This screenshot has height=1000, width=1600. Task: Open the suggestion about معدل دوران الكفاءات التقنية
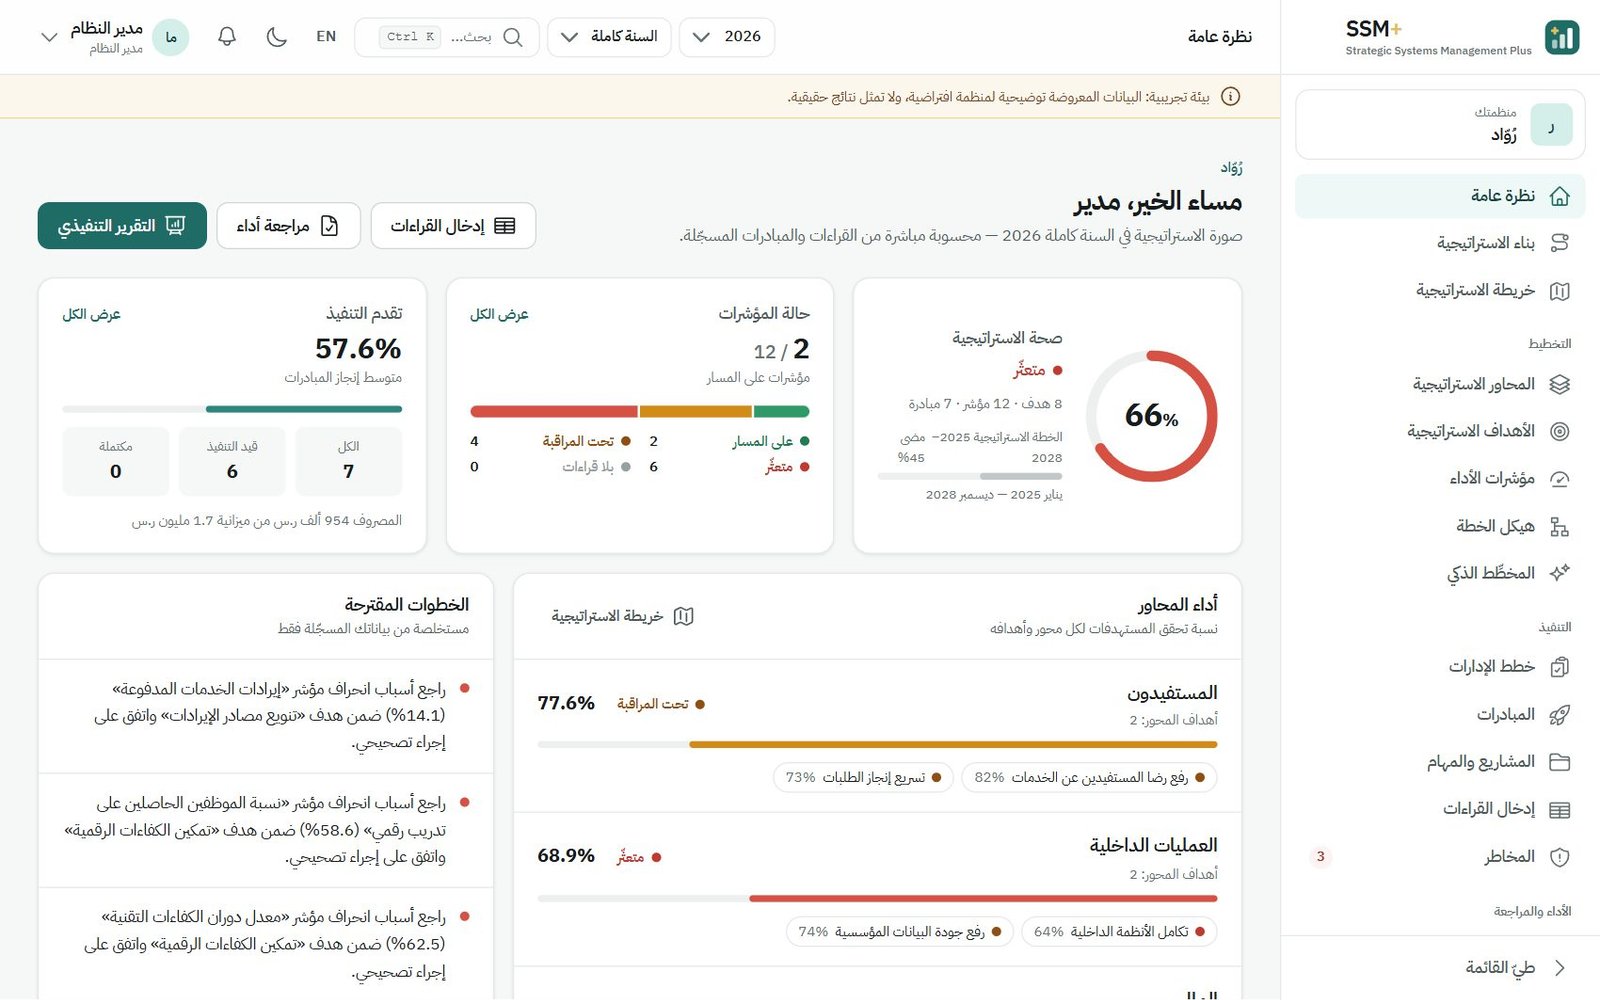pyautogui.click(x=266, y=944)
